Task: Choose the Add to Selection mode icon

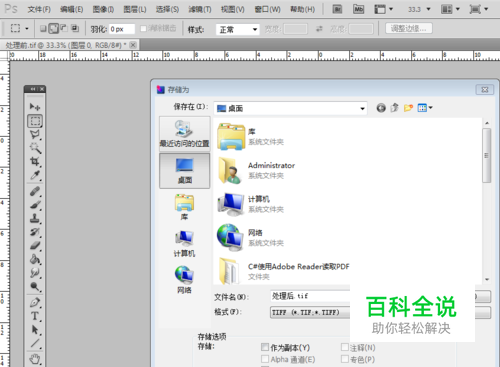Action: coord(54,29)
